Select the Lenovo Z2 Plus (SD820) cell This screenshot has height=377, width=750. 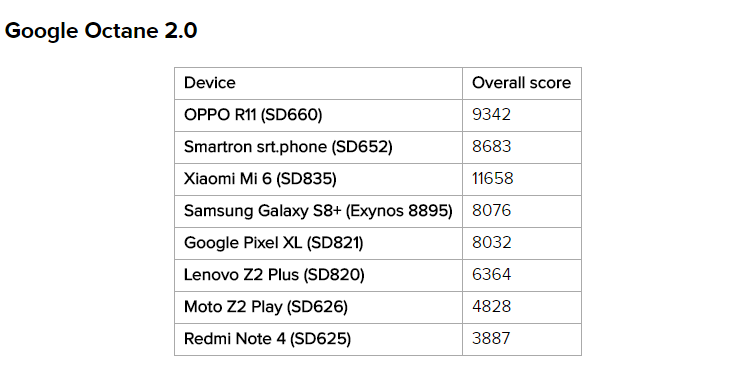pyautogui.click(x=319, y=276)
